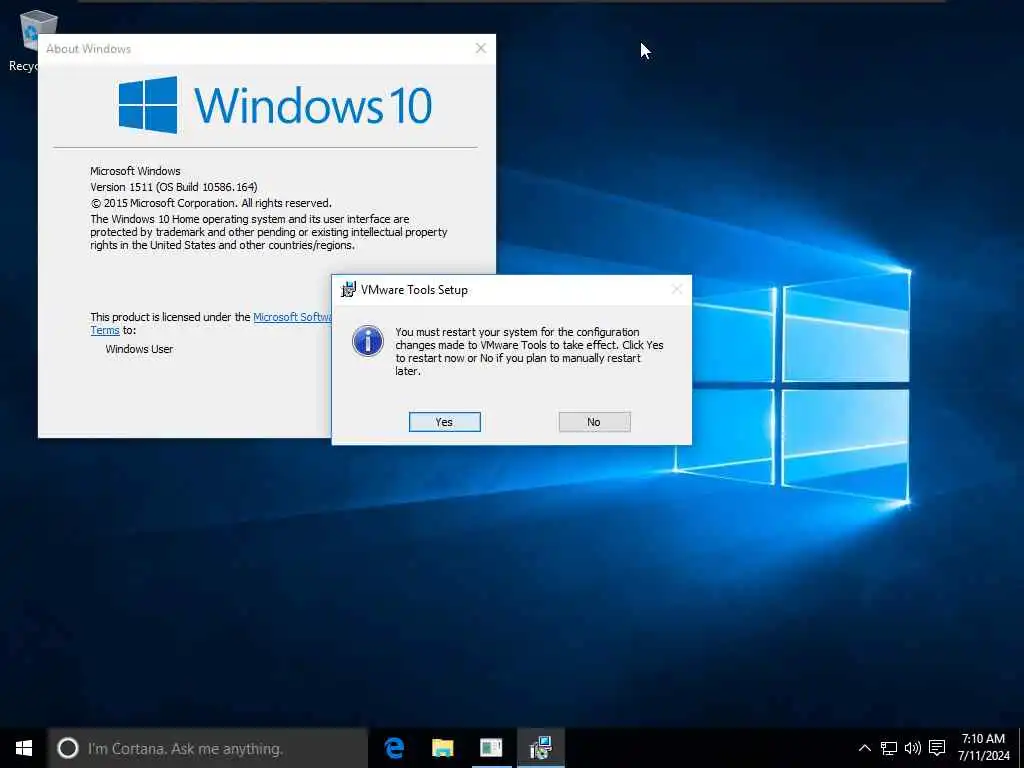
Task: Open File Explorer from the taskbar
Action: 442,748
